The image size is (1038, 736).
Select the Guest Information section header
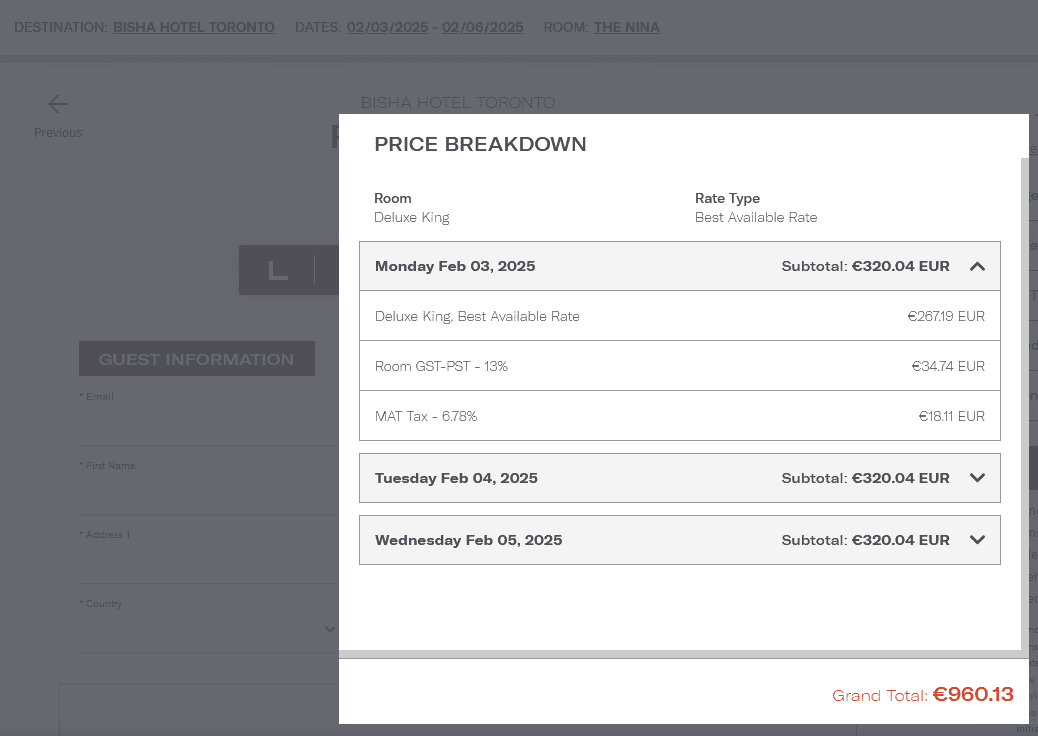[x=196, y=359]
